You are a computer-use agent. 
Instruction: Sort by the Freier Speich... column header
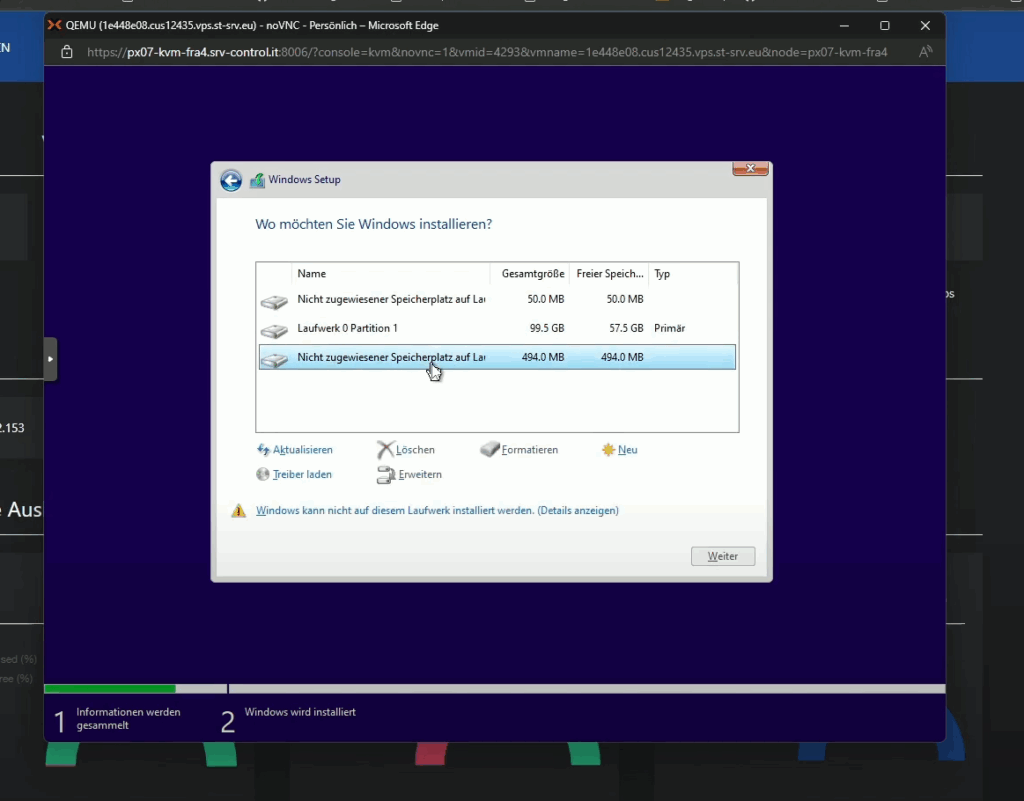pos(609,274)
